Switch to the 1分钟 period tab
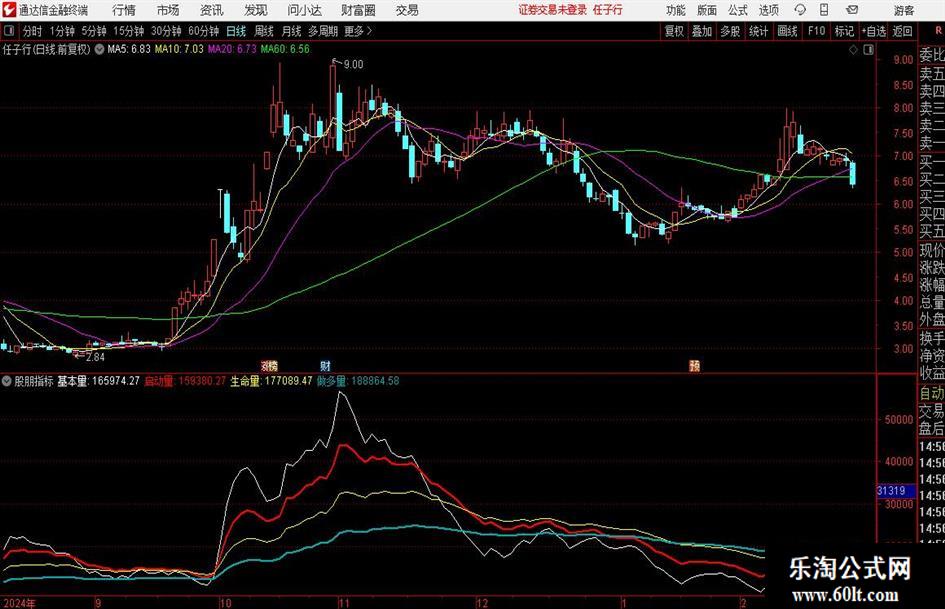This screenshot has width=945, height=609. [62, 31]
